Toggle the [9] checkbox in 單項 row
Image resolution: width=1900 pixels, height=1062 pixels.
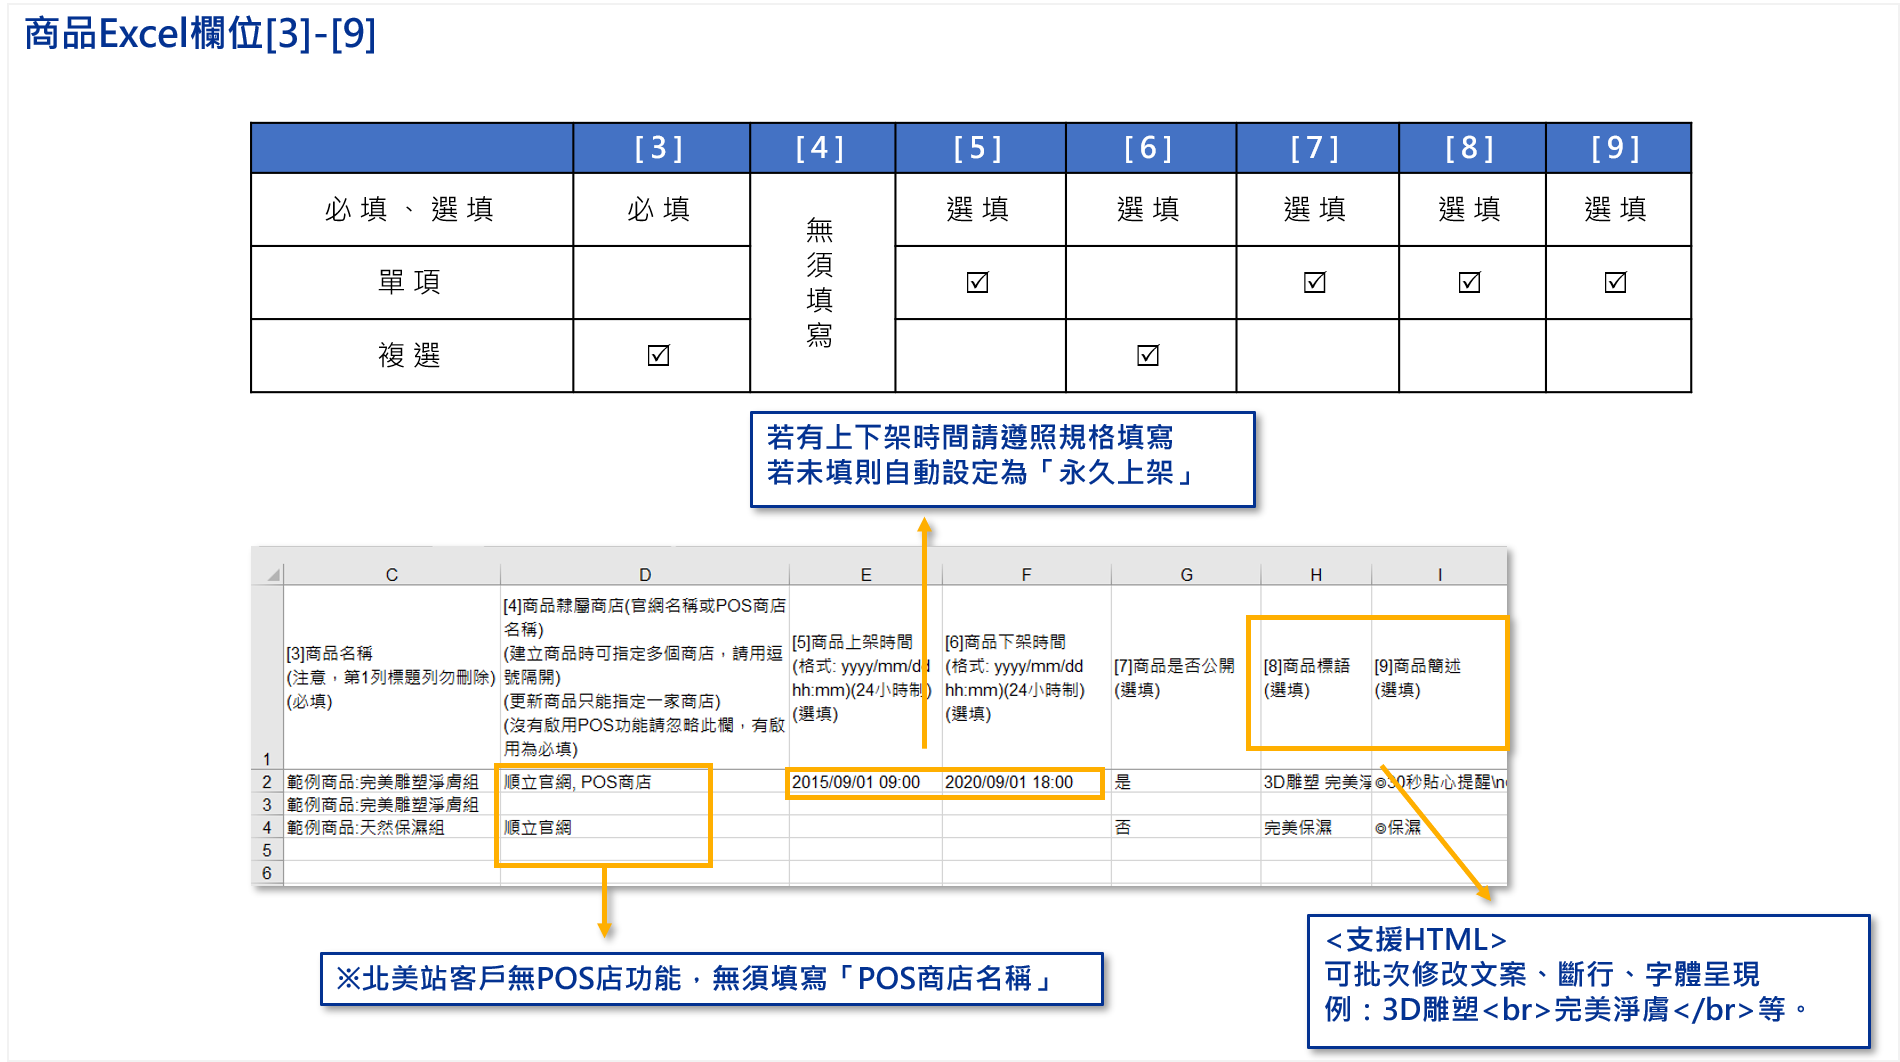point(1615,282)
